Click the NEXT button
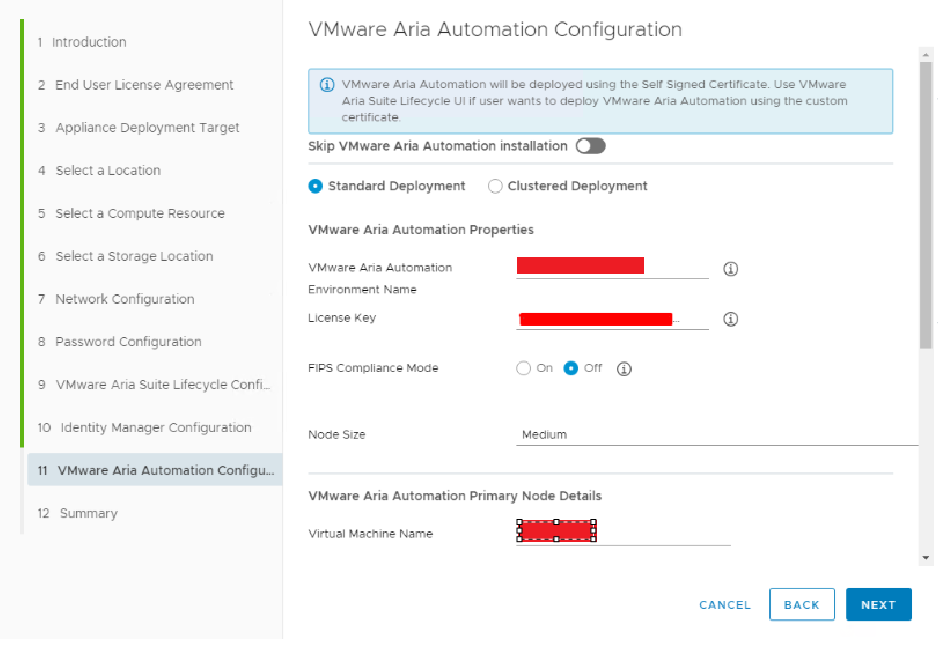The height and width of the screenshot is (657, 938). pyautogui.click(x=879, y=605)
